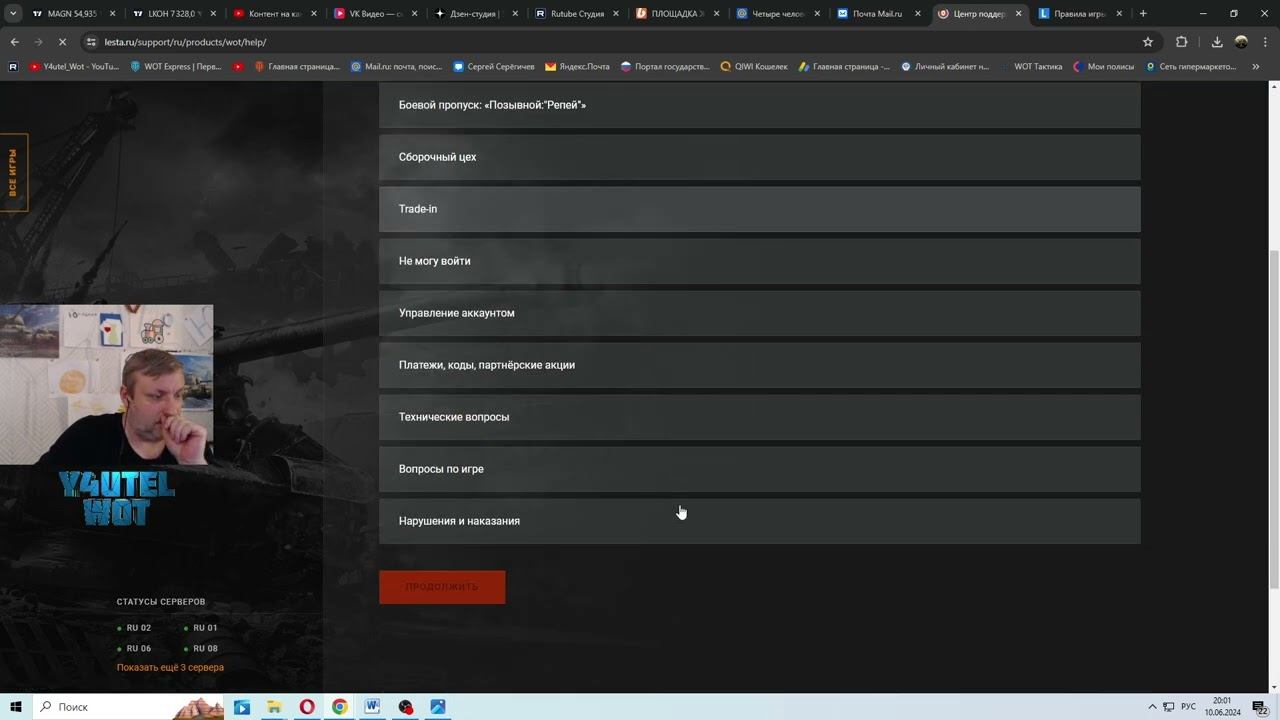
Task: Open the tab search dropdown arrow
Action: coord(14,14)
